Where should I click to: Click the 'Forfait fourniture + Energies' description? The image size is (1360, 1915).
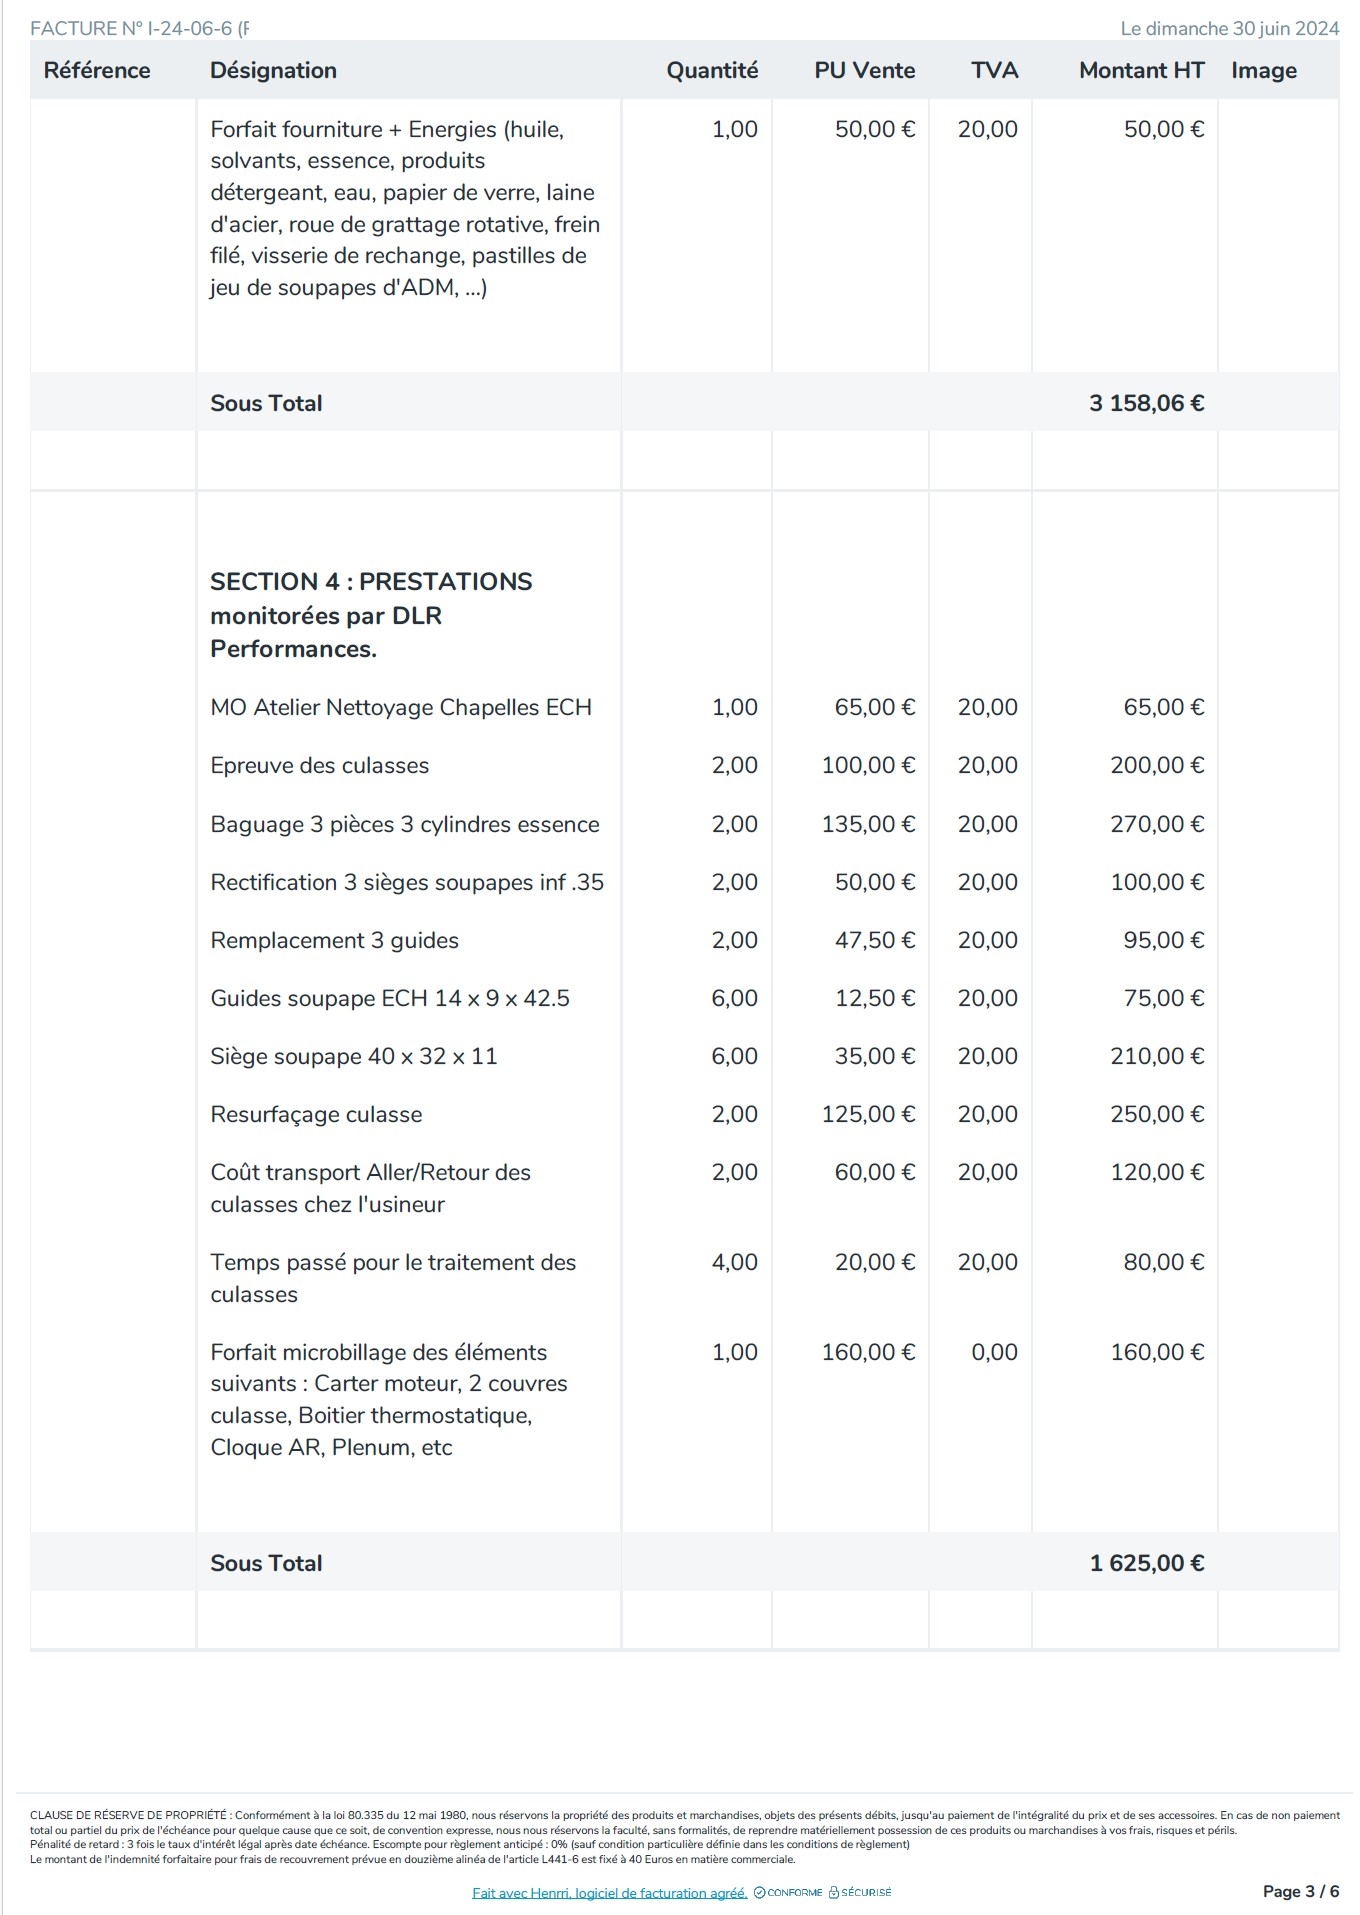[x=405, y=208]
